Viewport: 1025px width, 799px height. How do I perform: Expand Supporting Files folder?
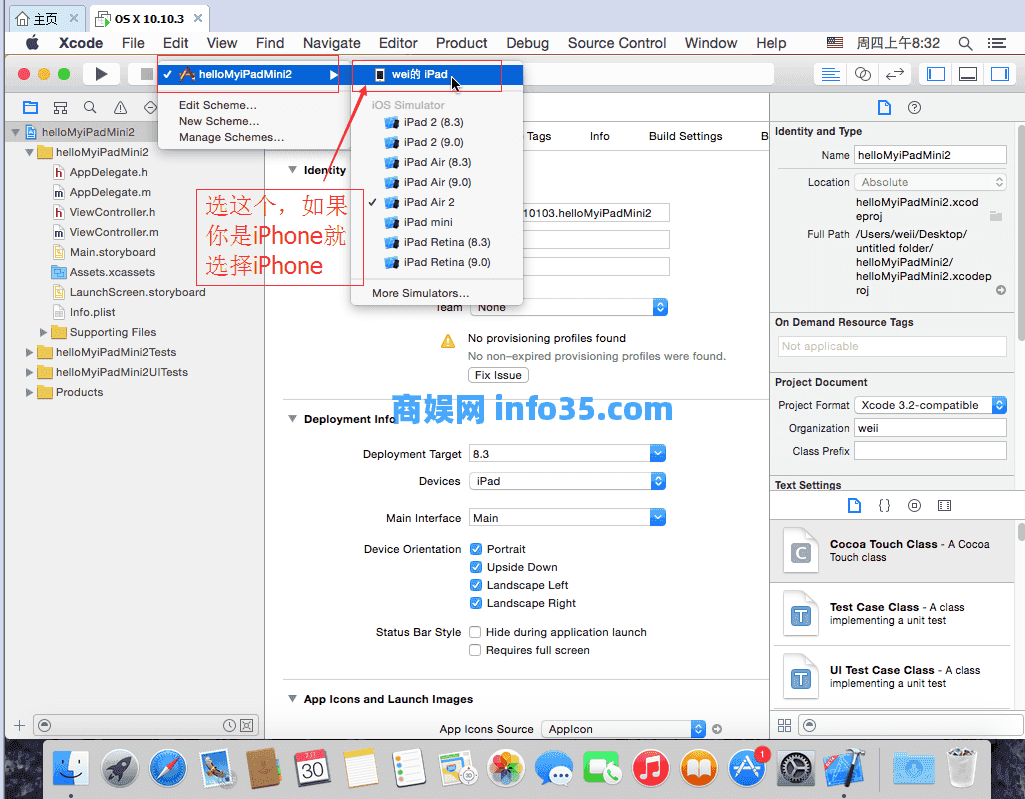tap(43, 332)
